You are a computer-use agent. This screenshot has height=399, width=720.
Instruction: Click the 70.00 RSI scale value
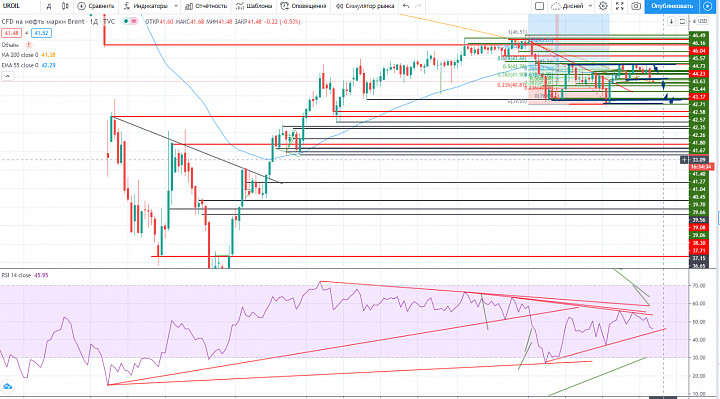[x=698, y=286]
